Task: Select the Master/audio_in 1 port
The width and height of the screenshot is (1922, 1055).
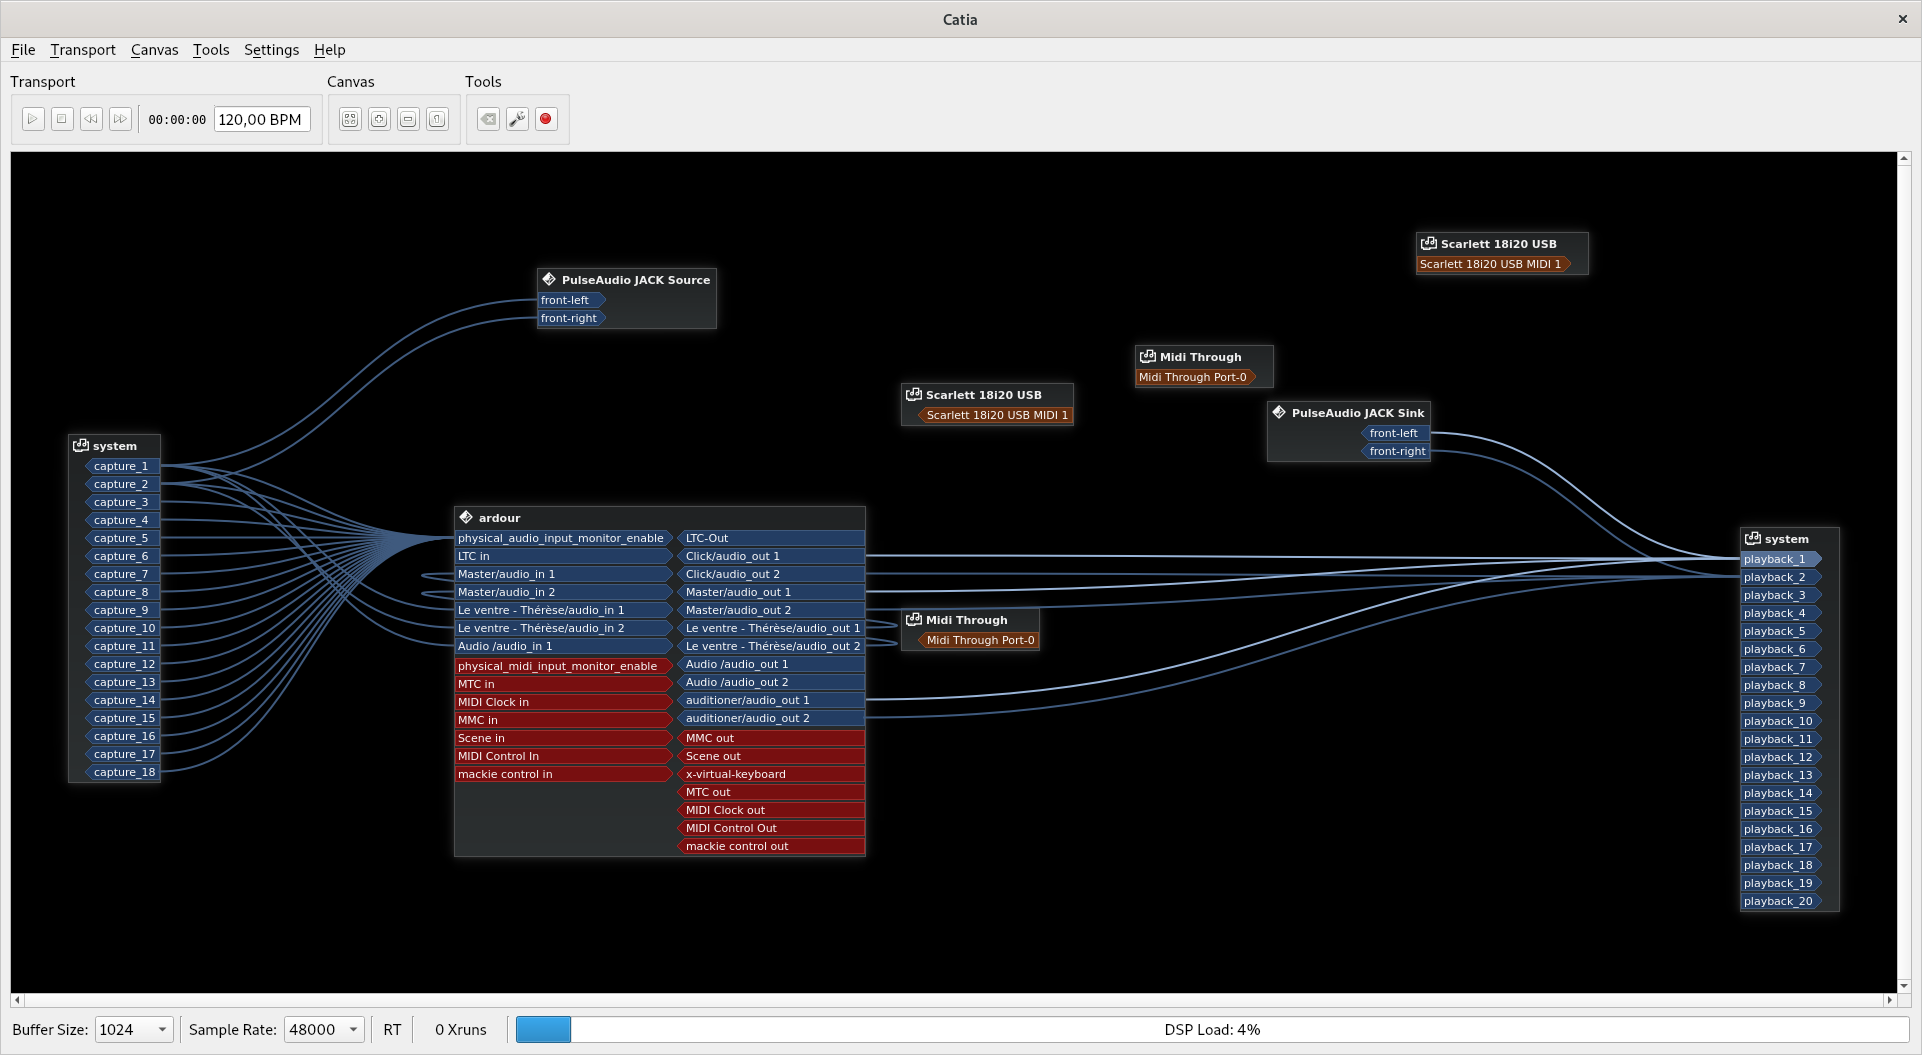Action: coord(564,574)
